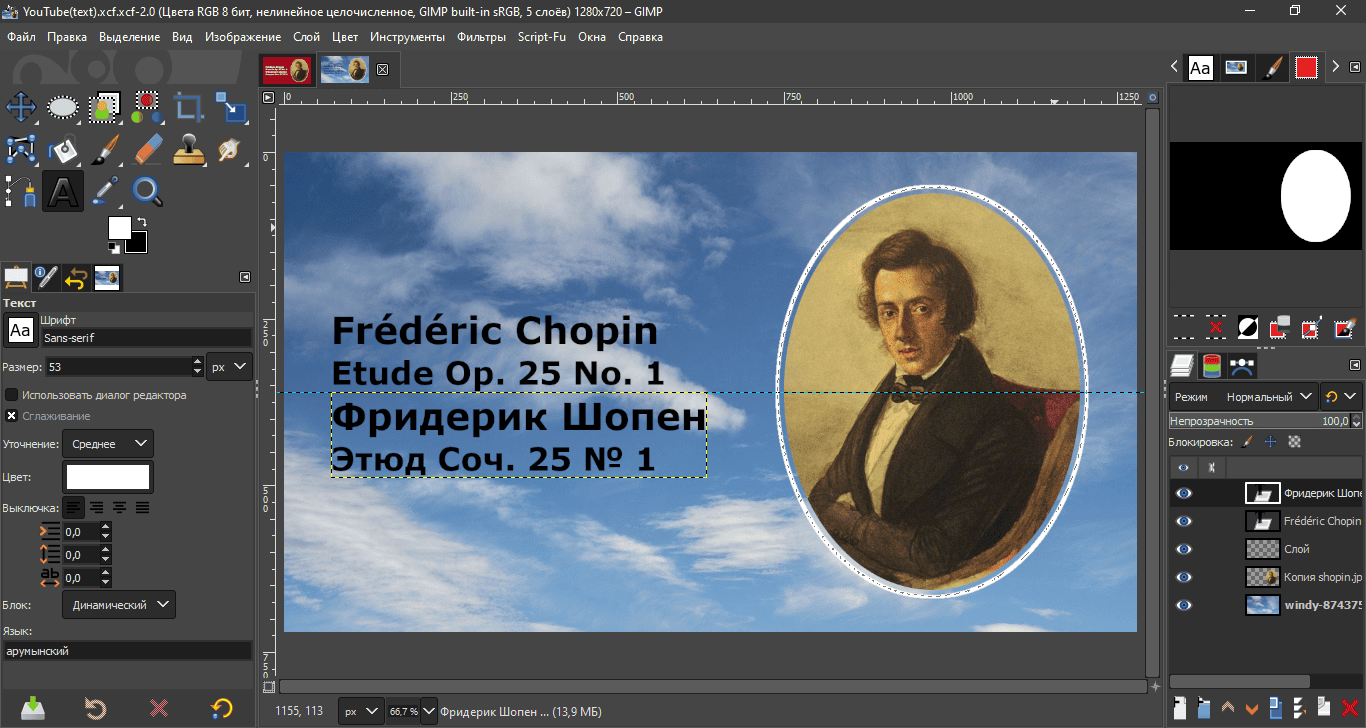The width and height of the screenshot is (1366, 728).
Task: Duplicate the selected layer
Action: pos(1276,708)
